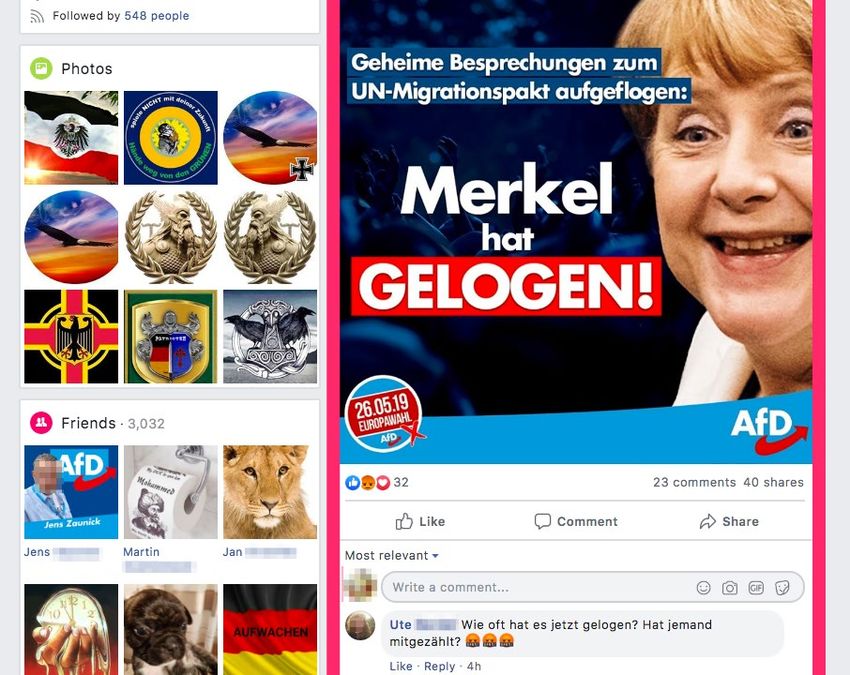
Task: Open friend Jens's AfD profile picture
Action: coord(71,492)
